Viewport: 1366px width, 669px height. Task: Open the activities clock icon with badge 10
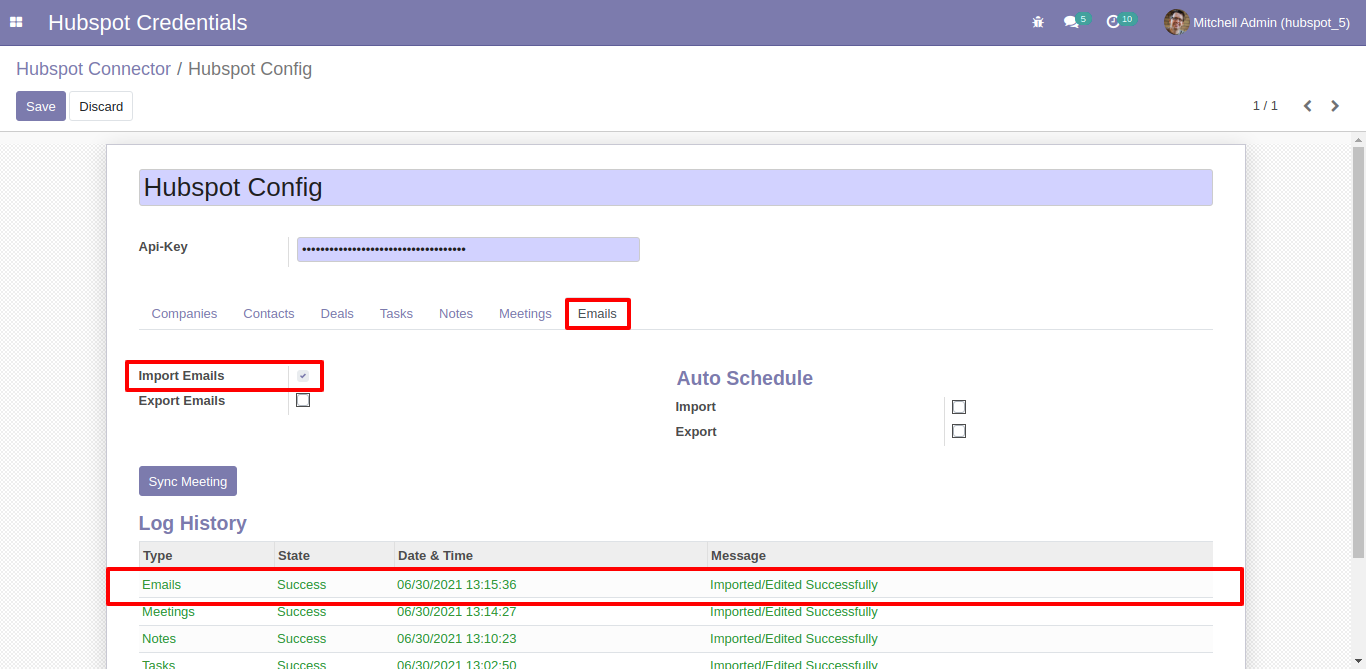tap(1120, 21)
